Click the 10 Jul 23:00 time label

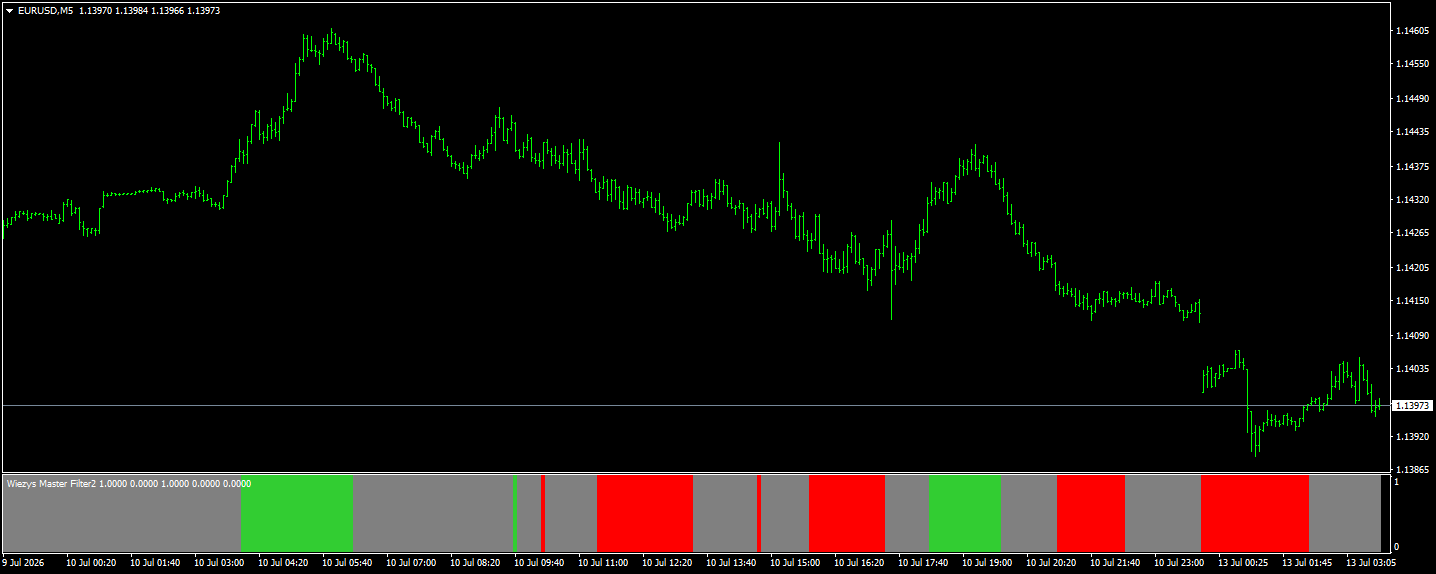point(1179,563)
